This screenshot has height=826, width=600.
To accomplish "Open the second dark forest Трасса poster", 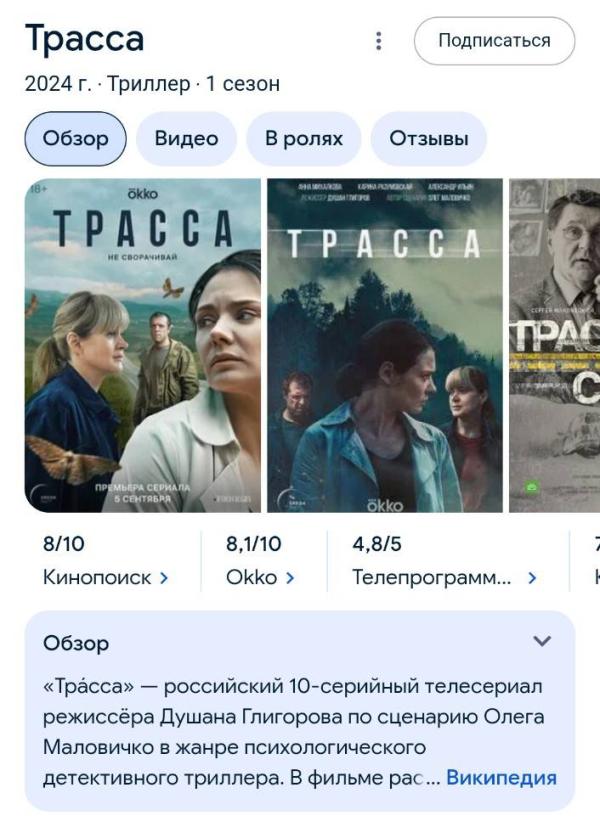I will [x=385, y=346].
